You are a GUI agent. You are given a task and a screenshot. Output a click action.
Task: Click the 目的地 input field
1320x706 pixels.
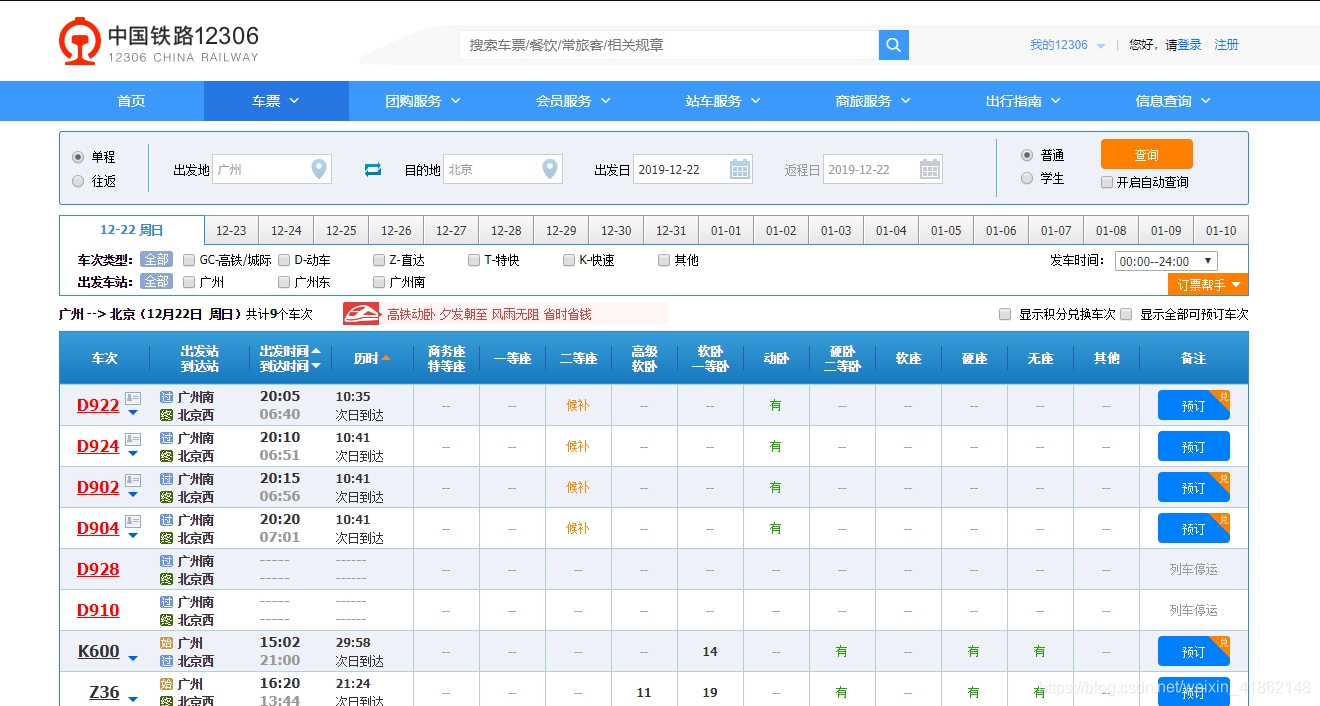tap(502, 169)
